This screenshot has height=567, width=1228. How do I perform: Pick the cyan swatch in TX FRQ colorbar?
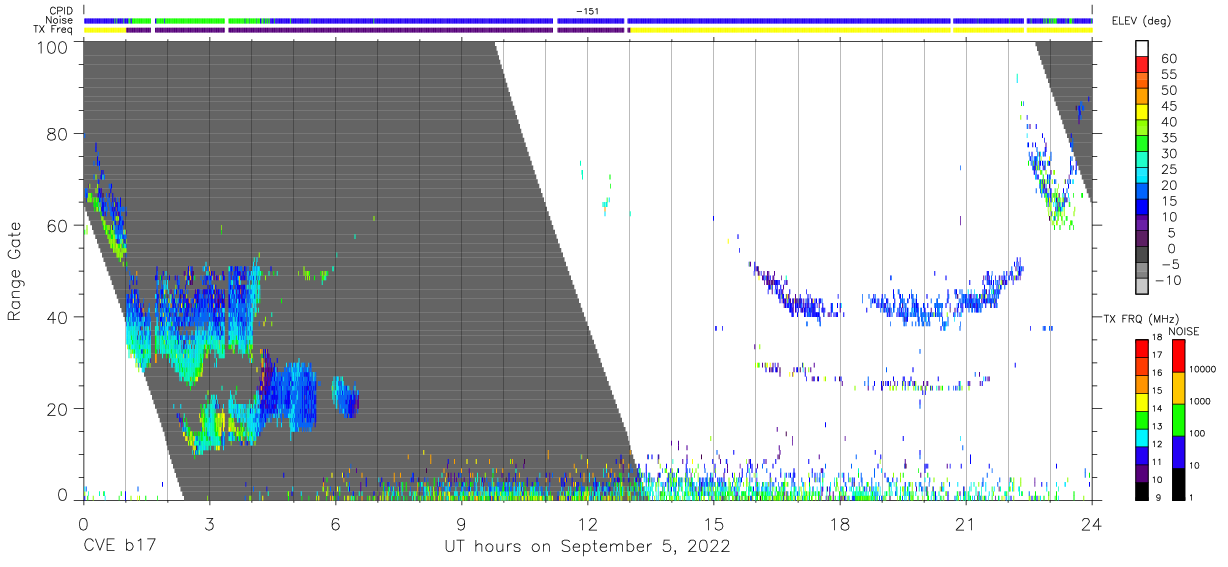pyautogui.click(x=1142, y=438)
